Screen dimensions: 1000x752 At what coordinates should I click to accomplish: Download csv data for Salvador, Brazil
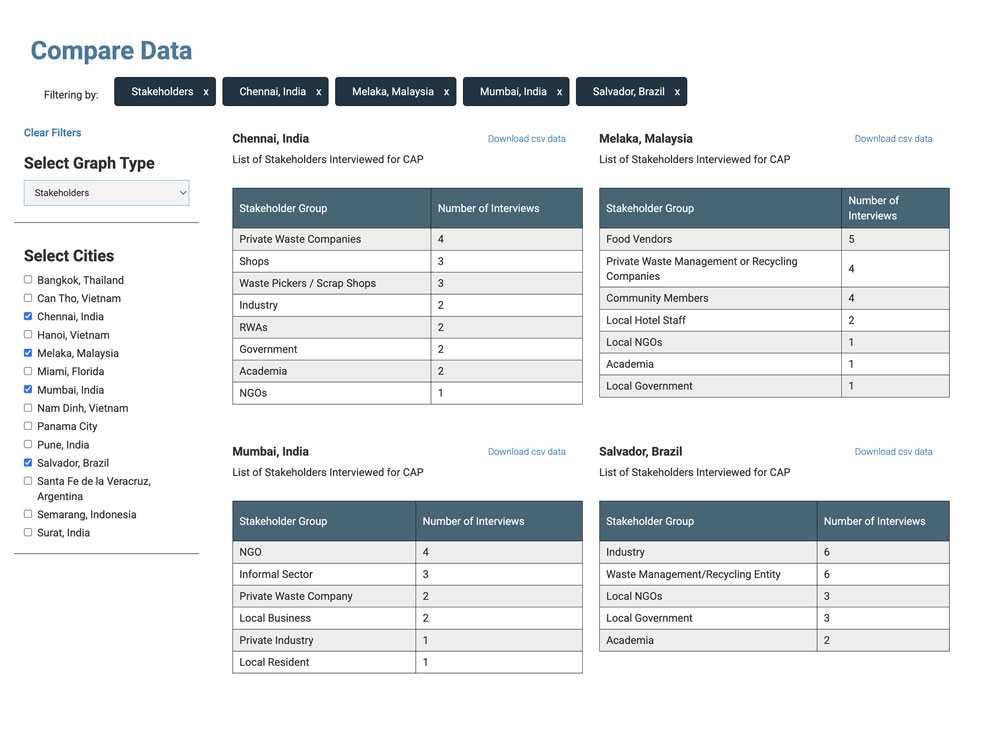coord(893,451)
